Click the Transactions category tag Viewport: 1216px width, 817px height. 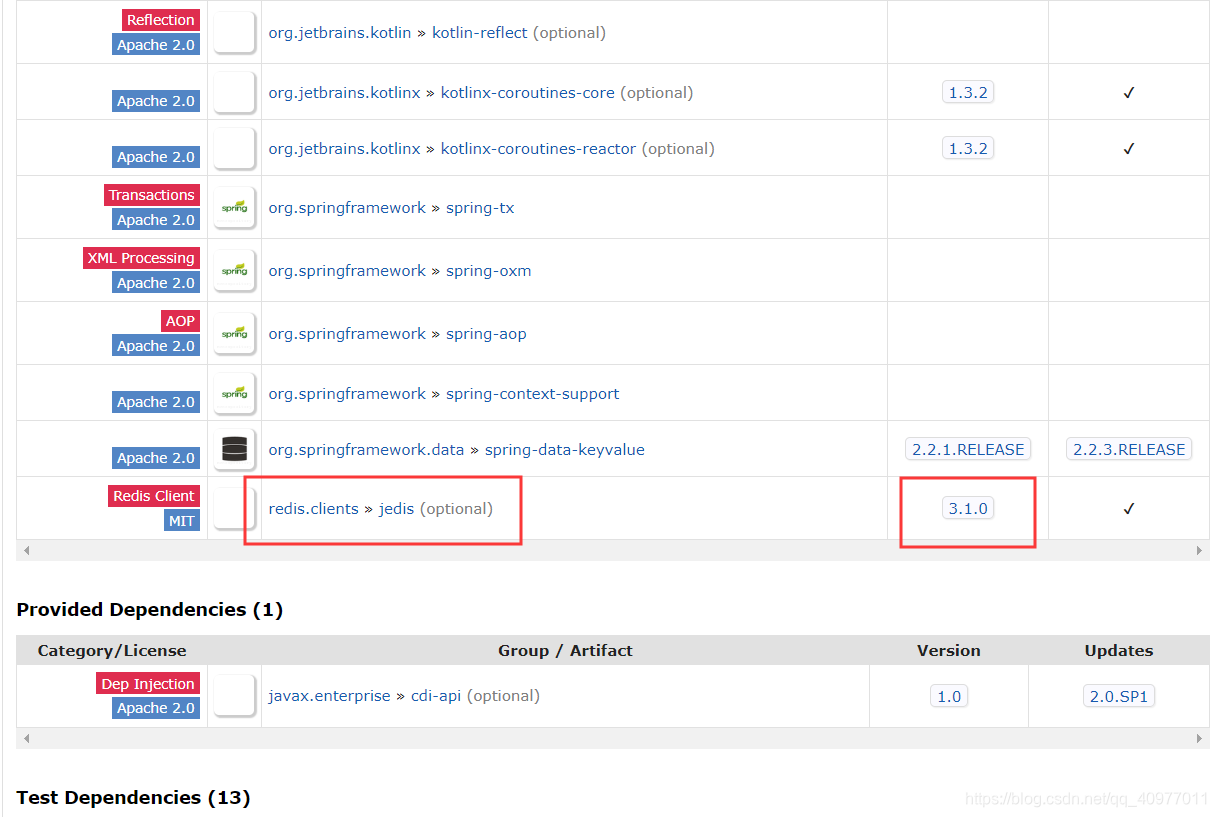pos(152,195)
